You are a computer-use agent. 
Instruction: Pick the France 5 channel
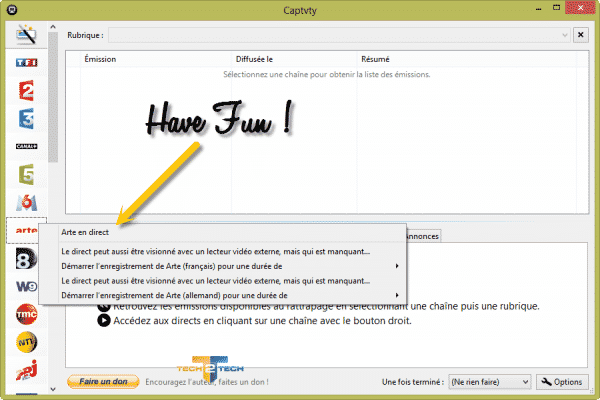point(26,174)
